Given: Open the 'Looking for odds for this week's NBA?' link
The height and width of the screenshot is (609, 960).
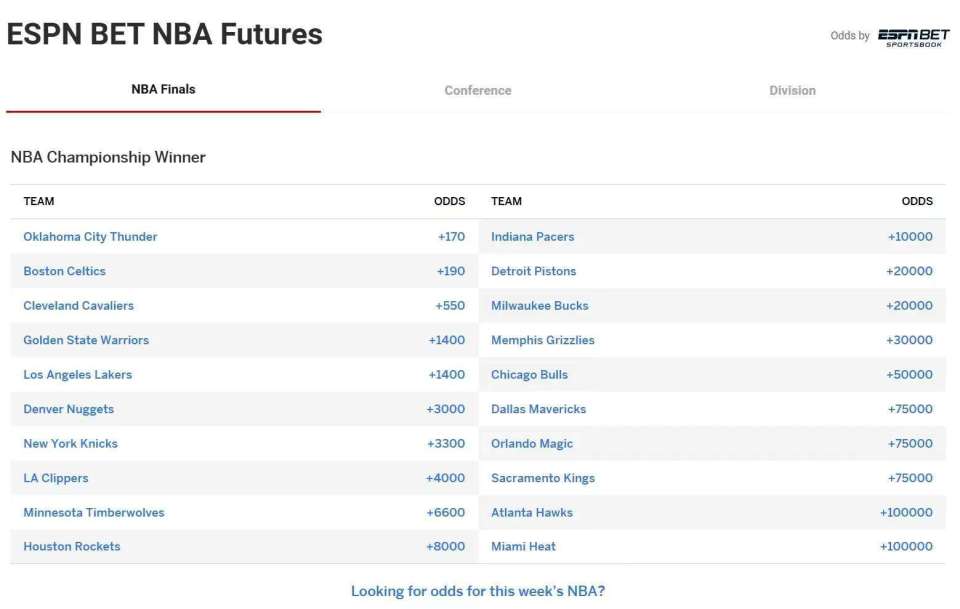Looking at the screenshot, I should point(477,591).
